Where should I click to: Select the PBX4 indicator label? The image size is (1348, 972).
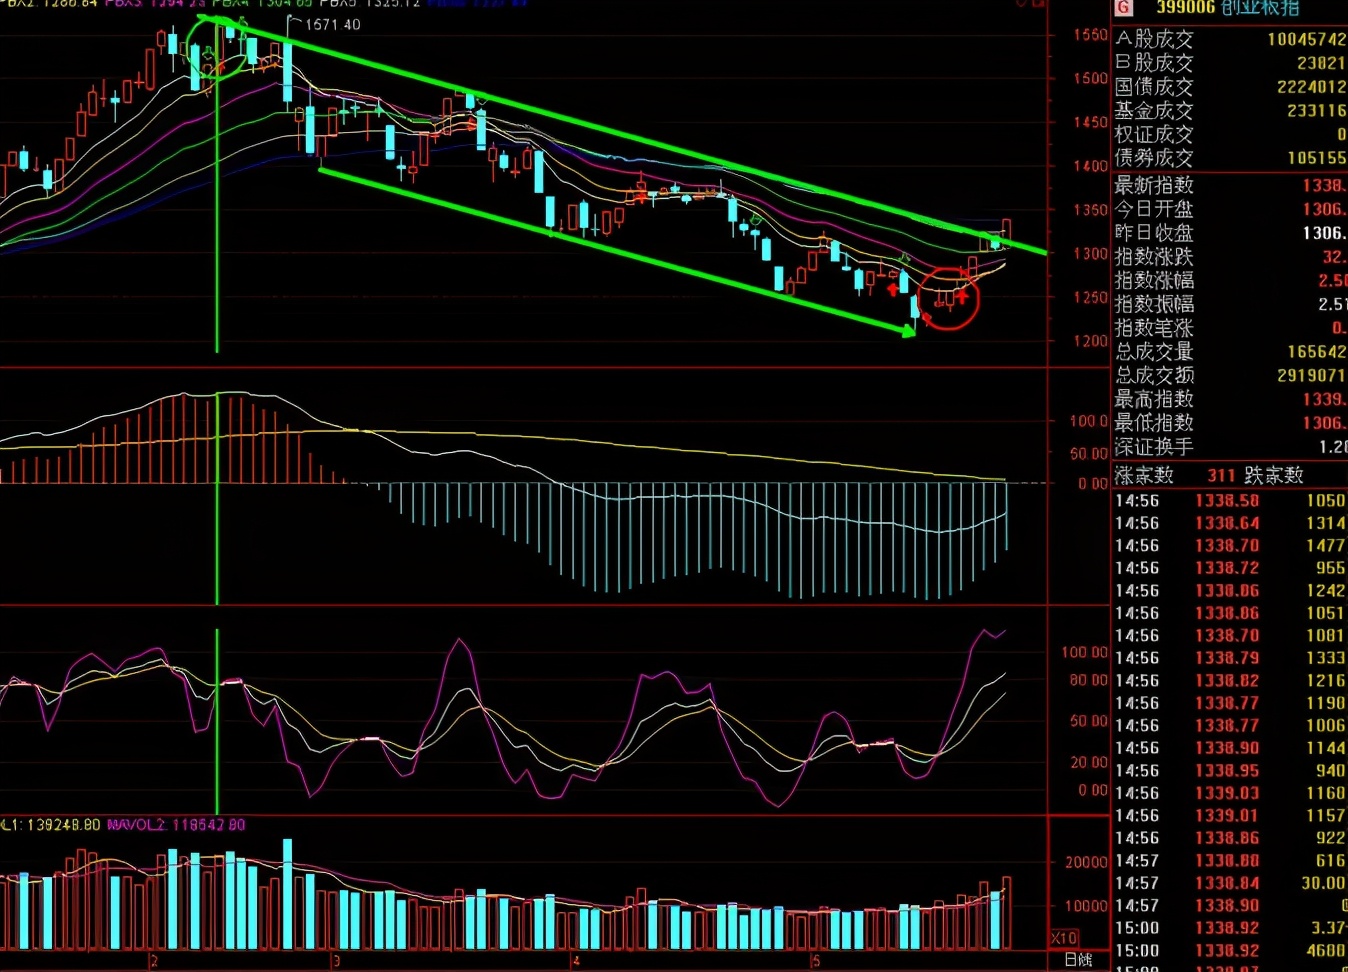point(230,4)
